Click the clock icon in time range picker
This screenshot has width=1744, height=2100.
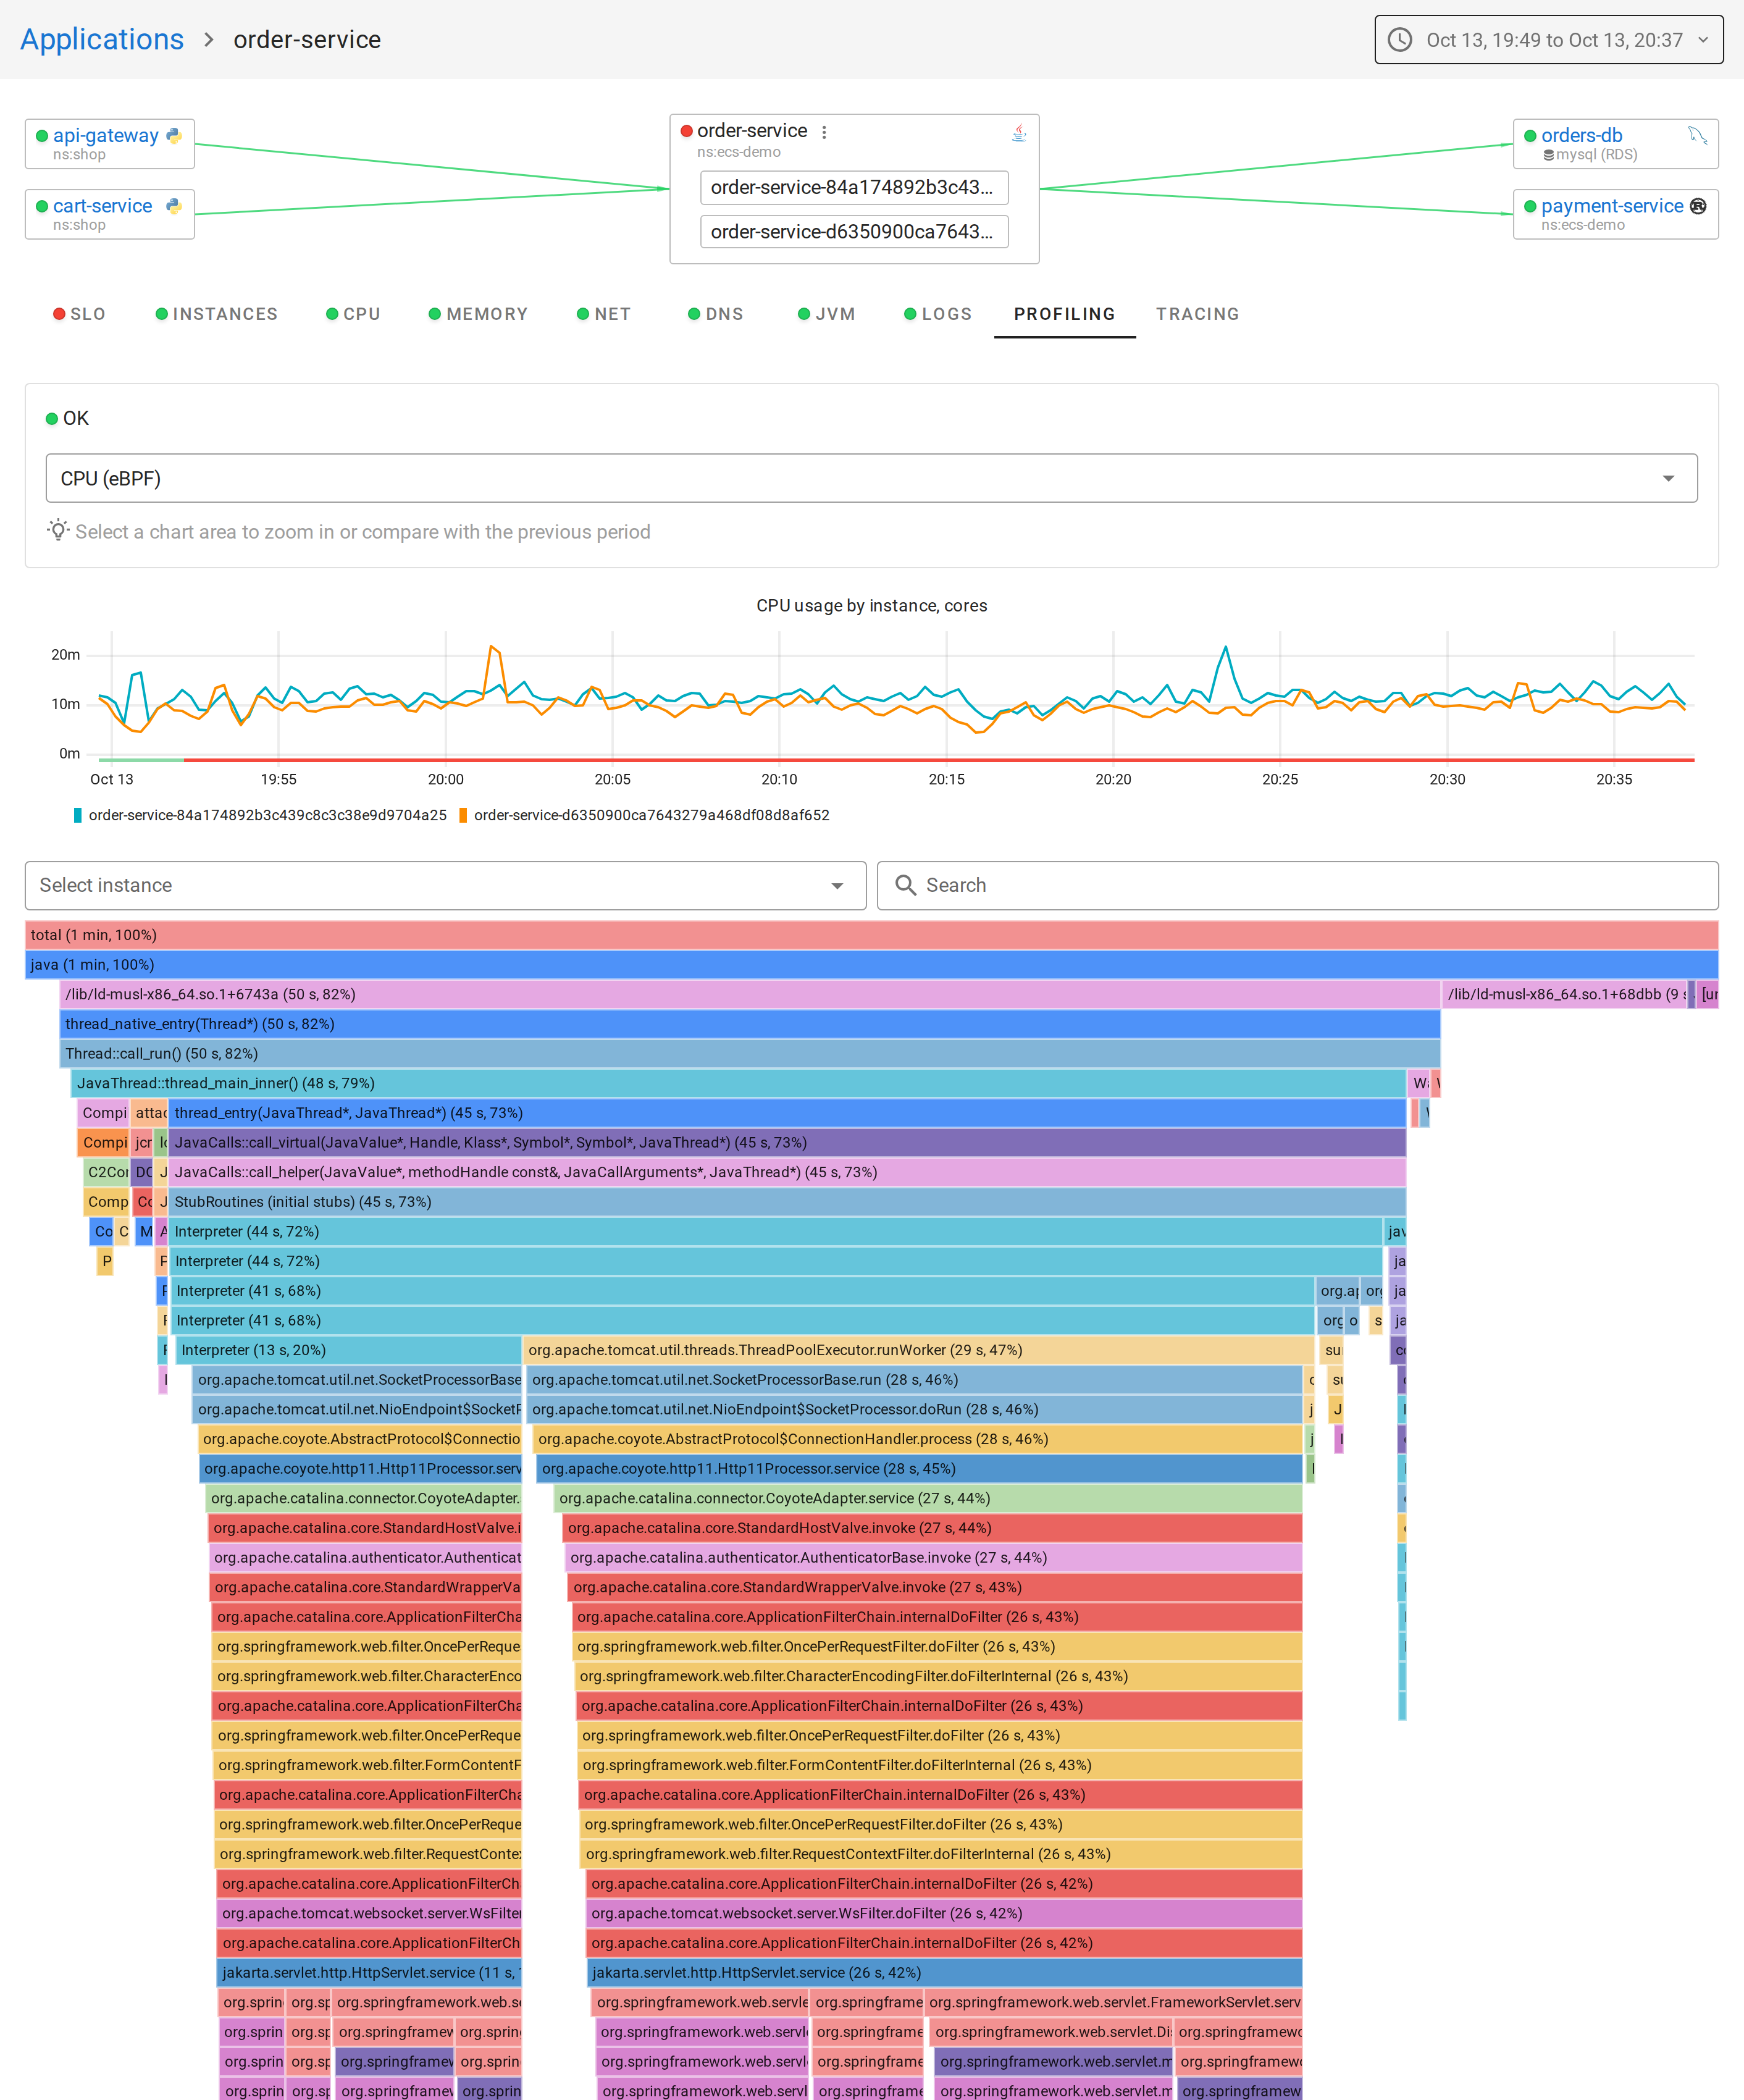point(1400,40)
